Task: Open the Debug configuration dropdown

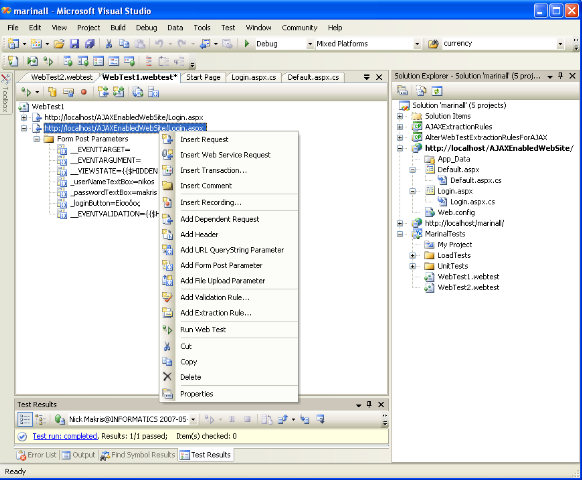Action: 310,44
